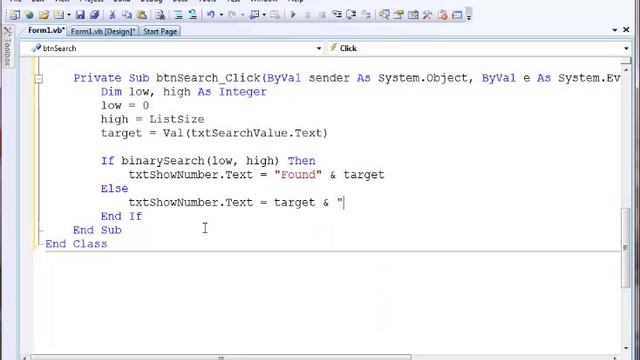640x360 pixels.
Task: Click the Toolbox hammer-wrench toolbar icon
Action: point(427,15)
